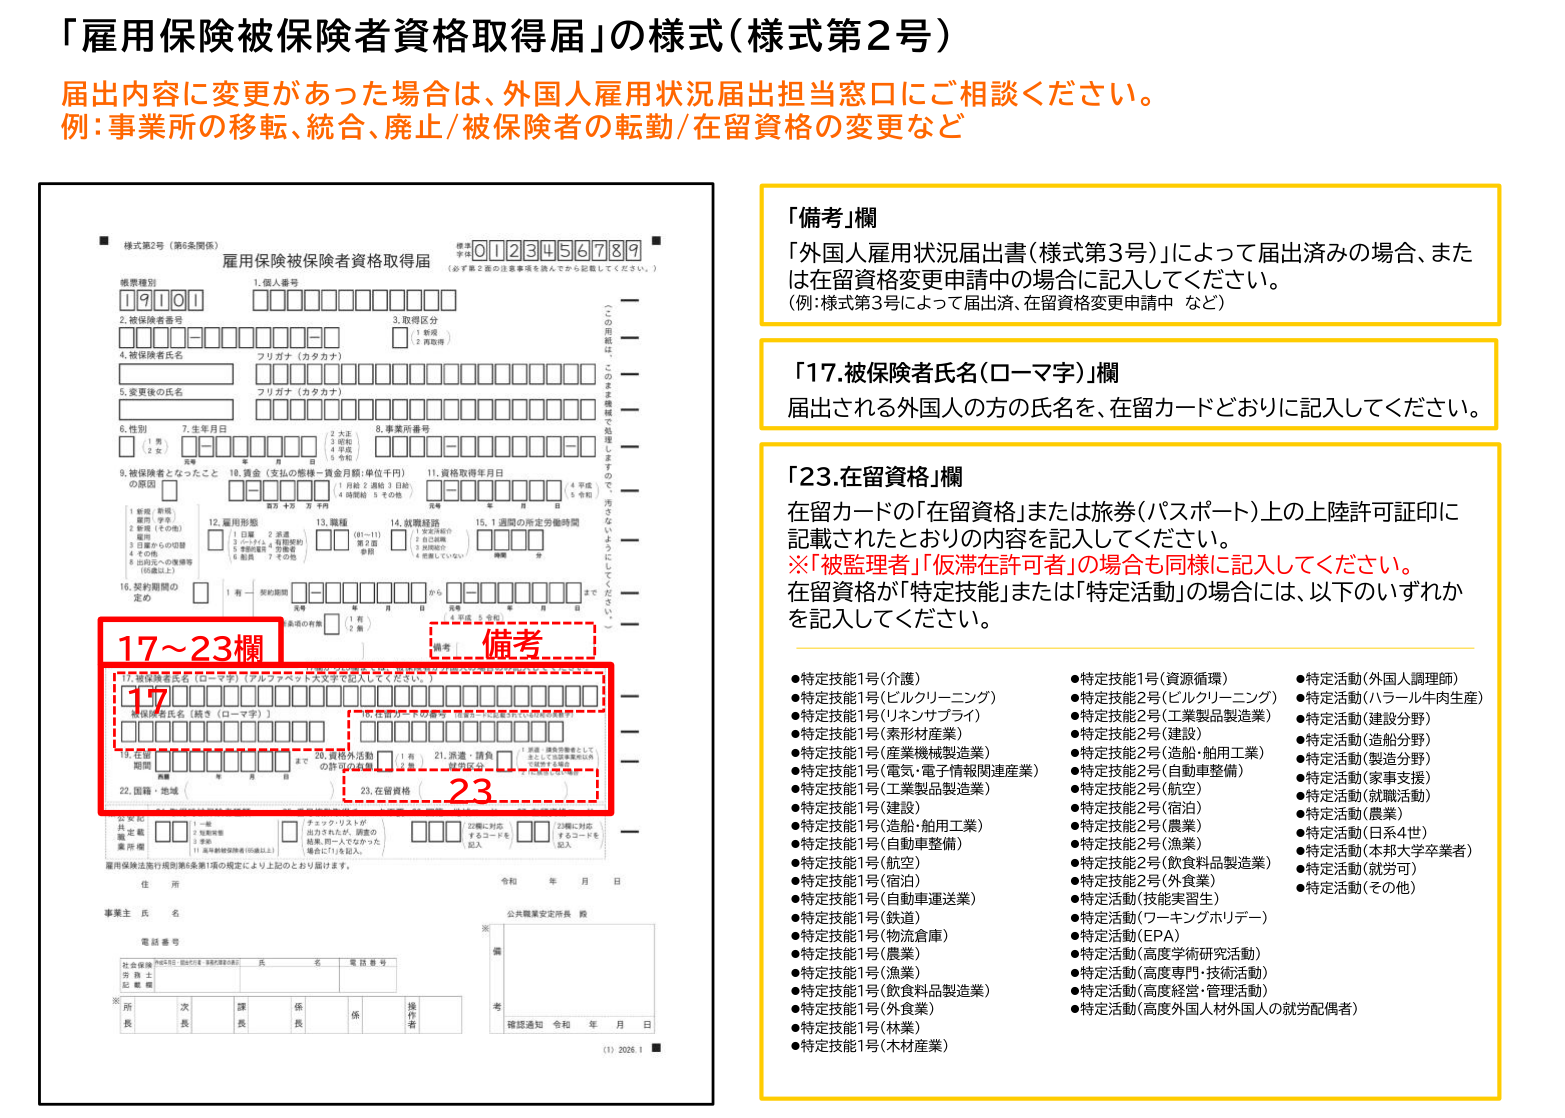This screenshot has height=1118, width=1565.
Task: Click the 4.被保険者氏名 name box in the form
Action: click(176, 373)
